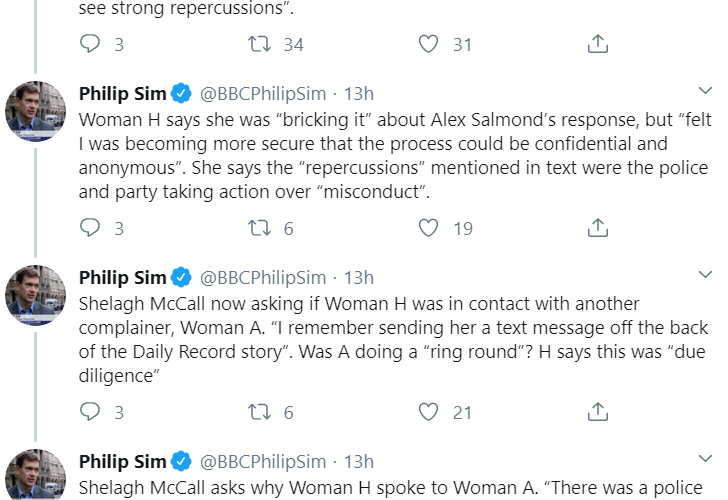Viewport: 728px width, 500px height.
Task: Share the "due diligence" tweet
Action: pos(597,412)
